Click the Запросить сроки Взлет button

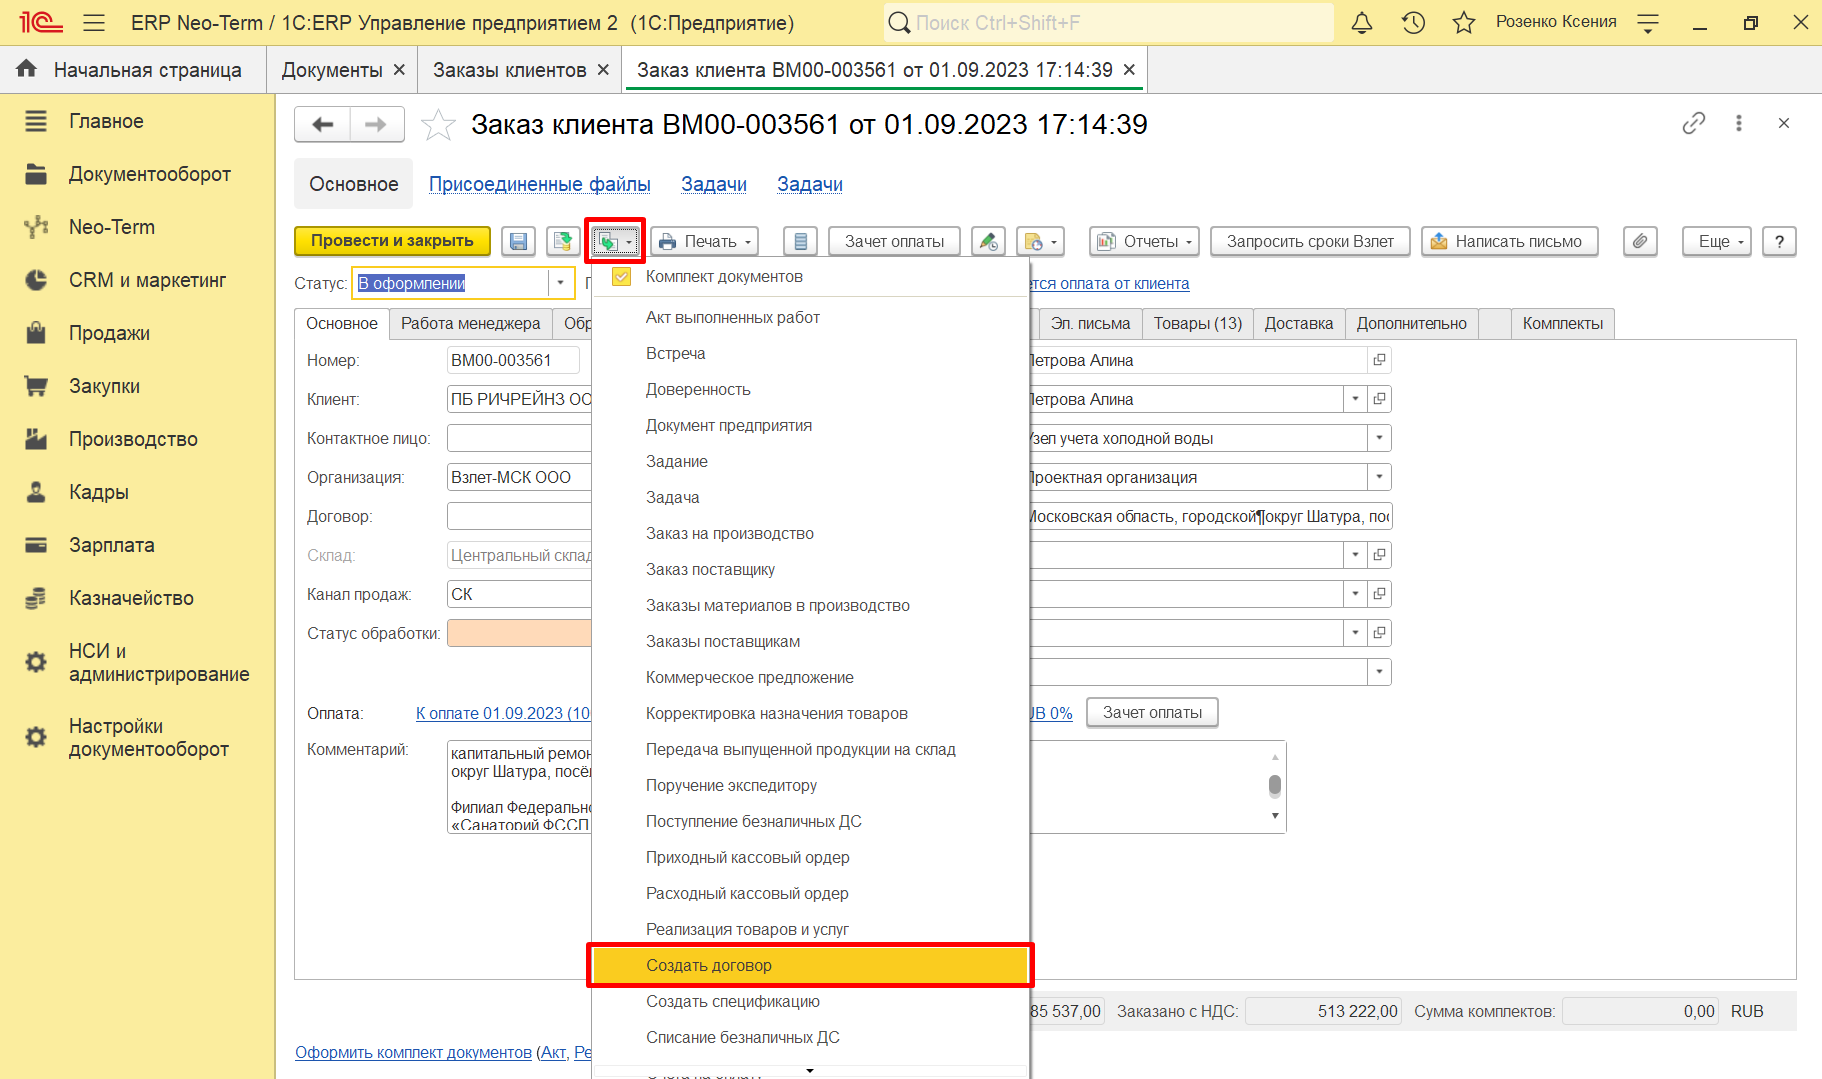(x=1310, y=241)
